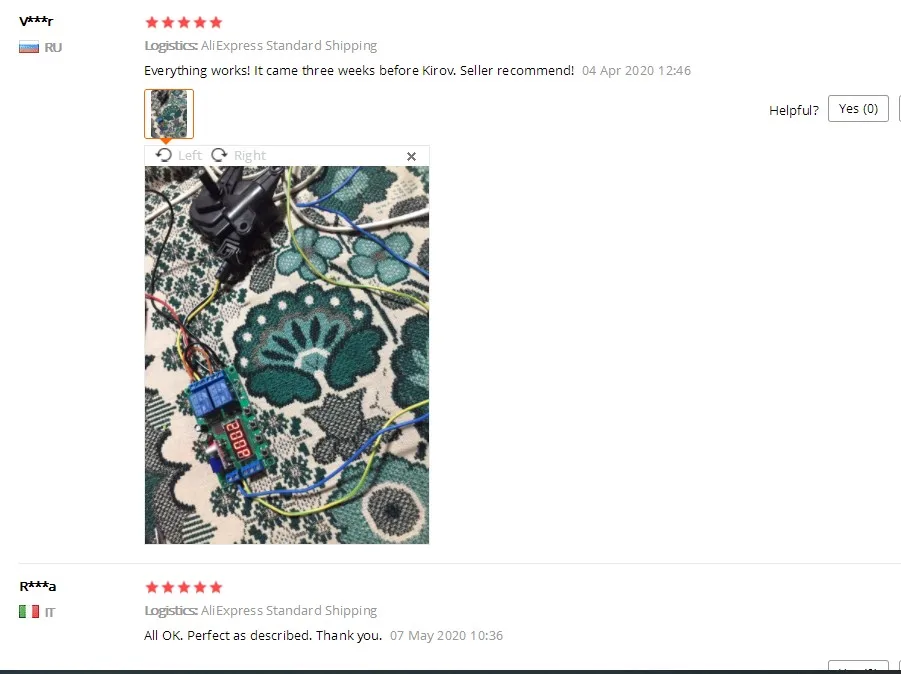Click the "Everything works!" review text
The image size is (901, 674).
359,71
